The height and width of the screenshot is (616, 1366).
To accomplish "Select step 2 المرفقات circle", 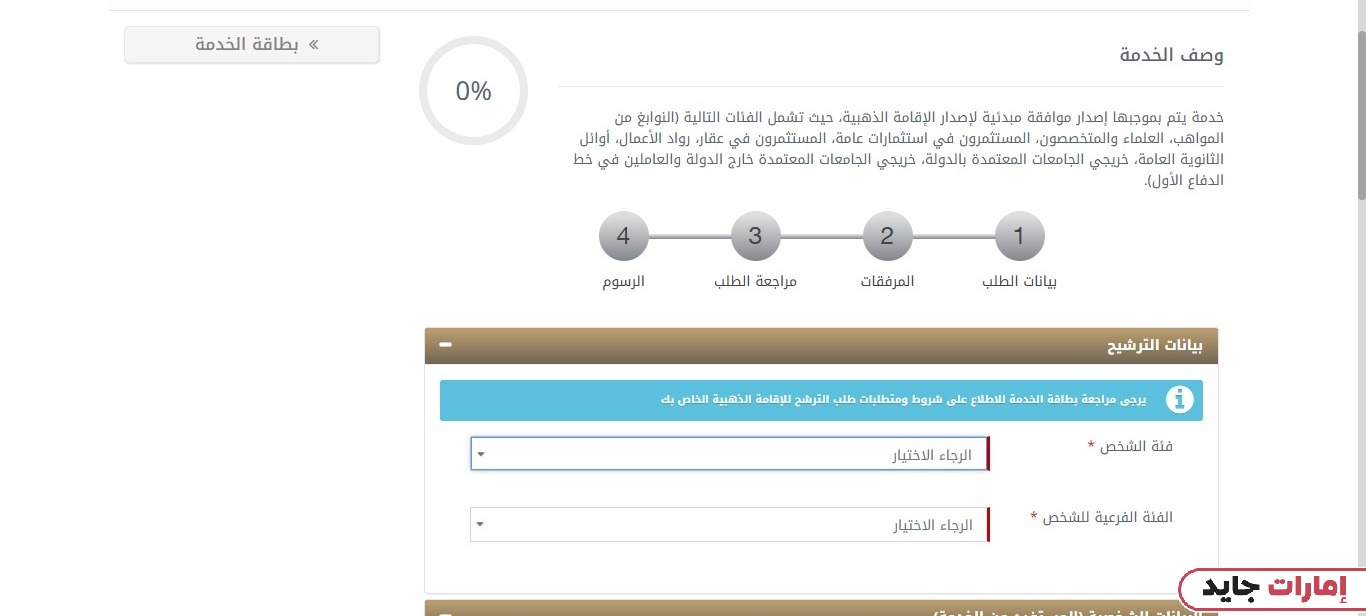I will click(x=887, y=236).
